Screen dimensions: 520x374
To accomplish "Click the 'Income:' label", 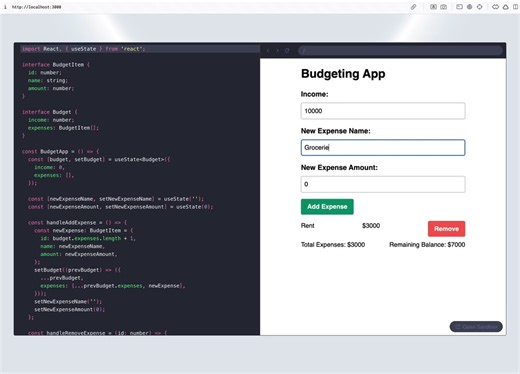I will pos(314,94).
